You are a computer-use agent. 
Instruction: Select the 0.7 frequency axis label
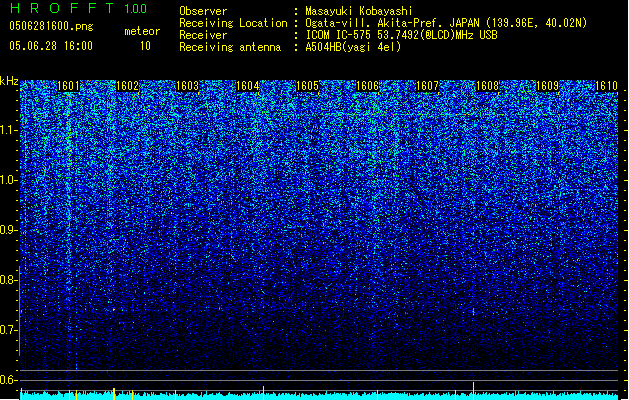pyautogui.click(x=8, y=330)
